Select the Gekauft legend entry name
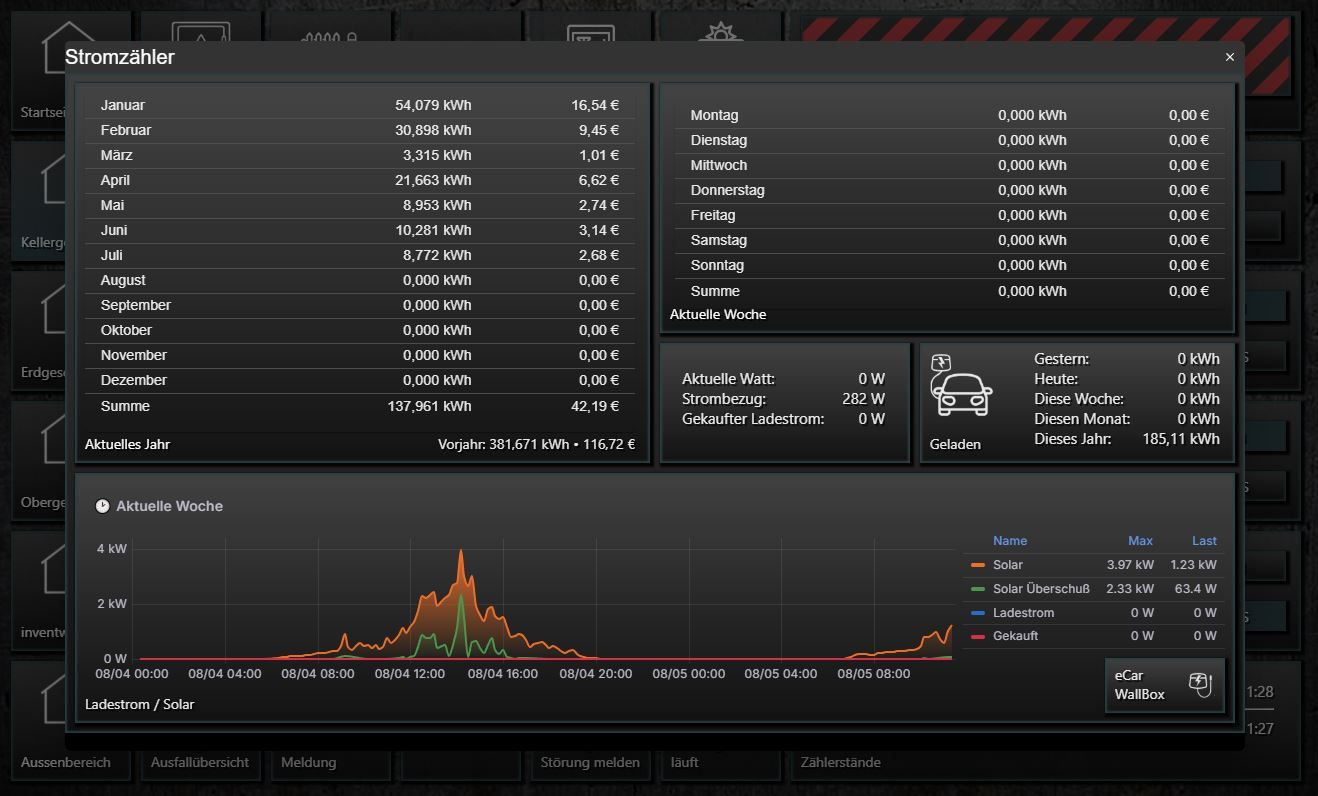The height and width of the screenshot is (796, 1318). pos(1015,636)
